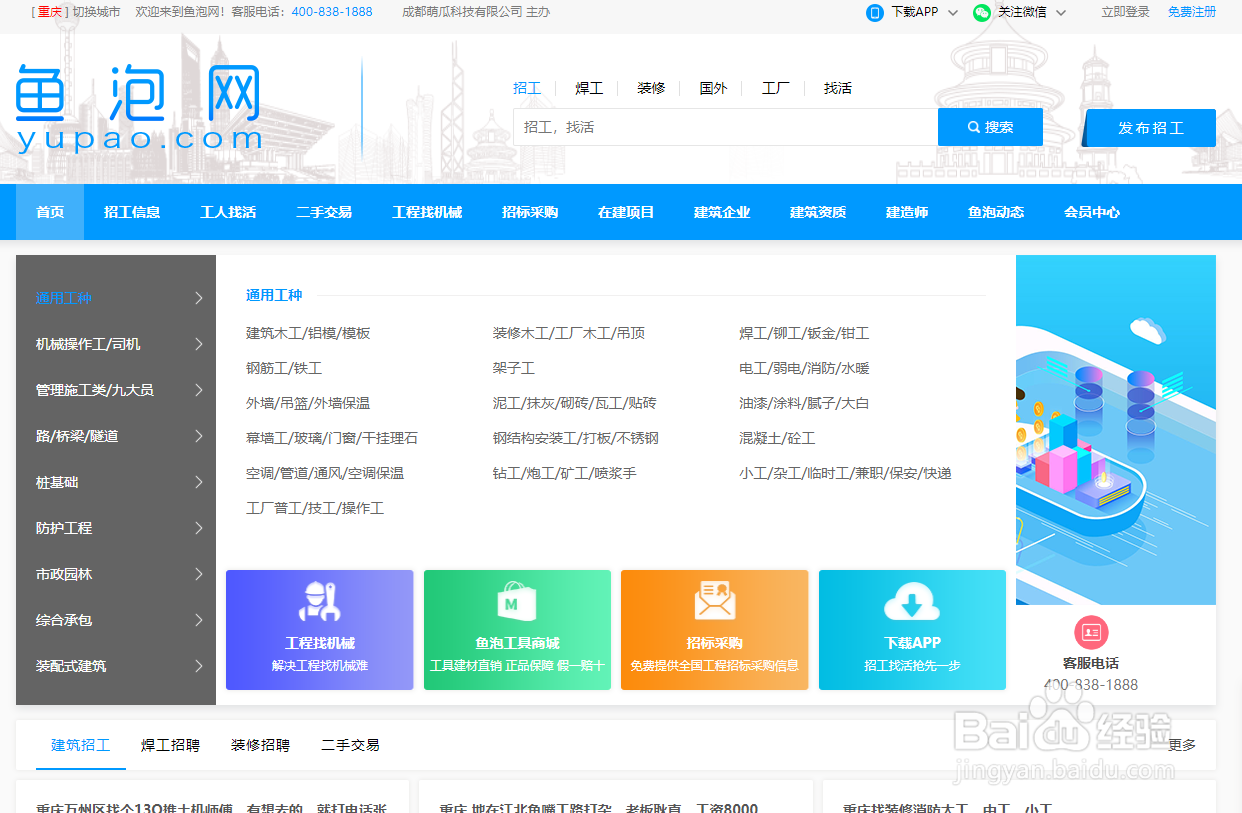Switch to the 二手交易 listing tab

pos(350,745)
